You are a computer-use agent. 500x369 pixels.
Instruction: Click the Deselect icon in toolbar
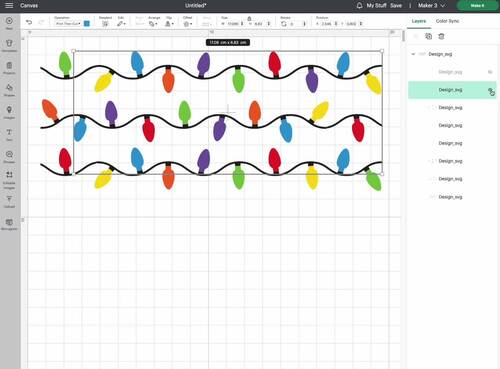pyautogui.click(x=105, y=23)
